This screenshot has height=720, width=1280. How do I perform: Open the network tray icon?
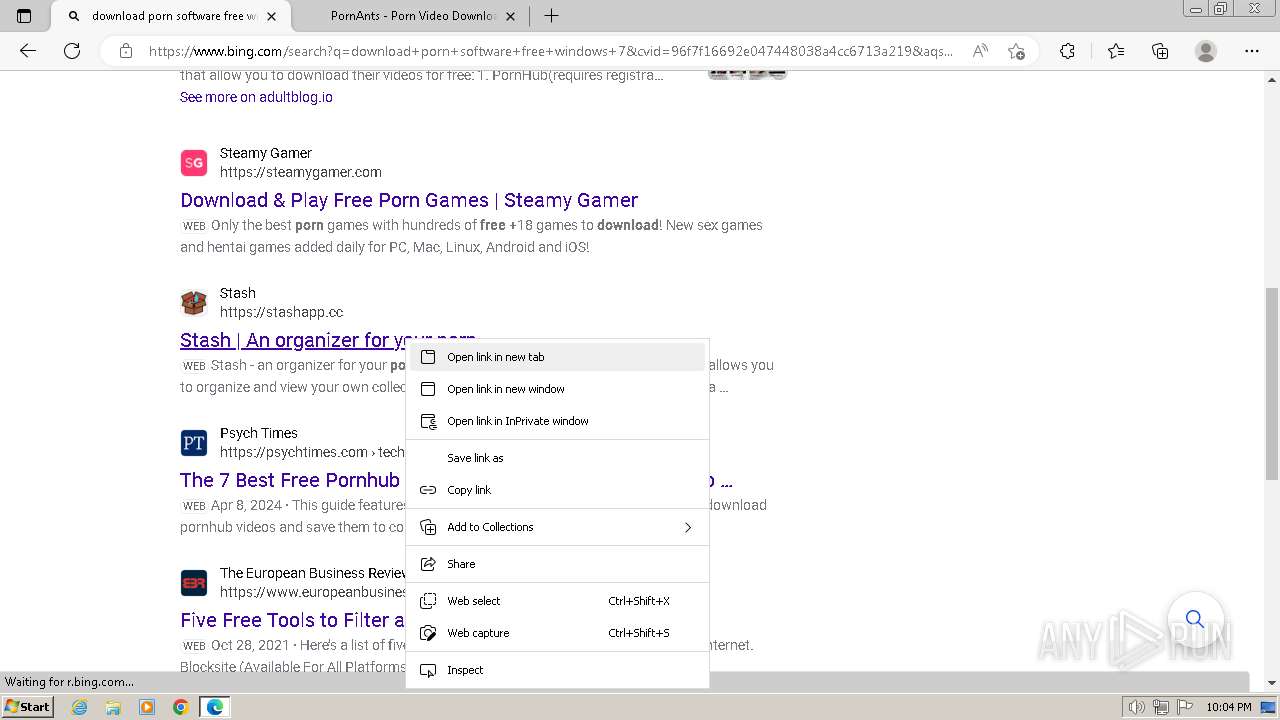pyautogui.click(x=1160, y=707)
